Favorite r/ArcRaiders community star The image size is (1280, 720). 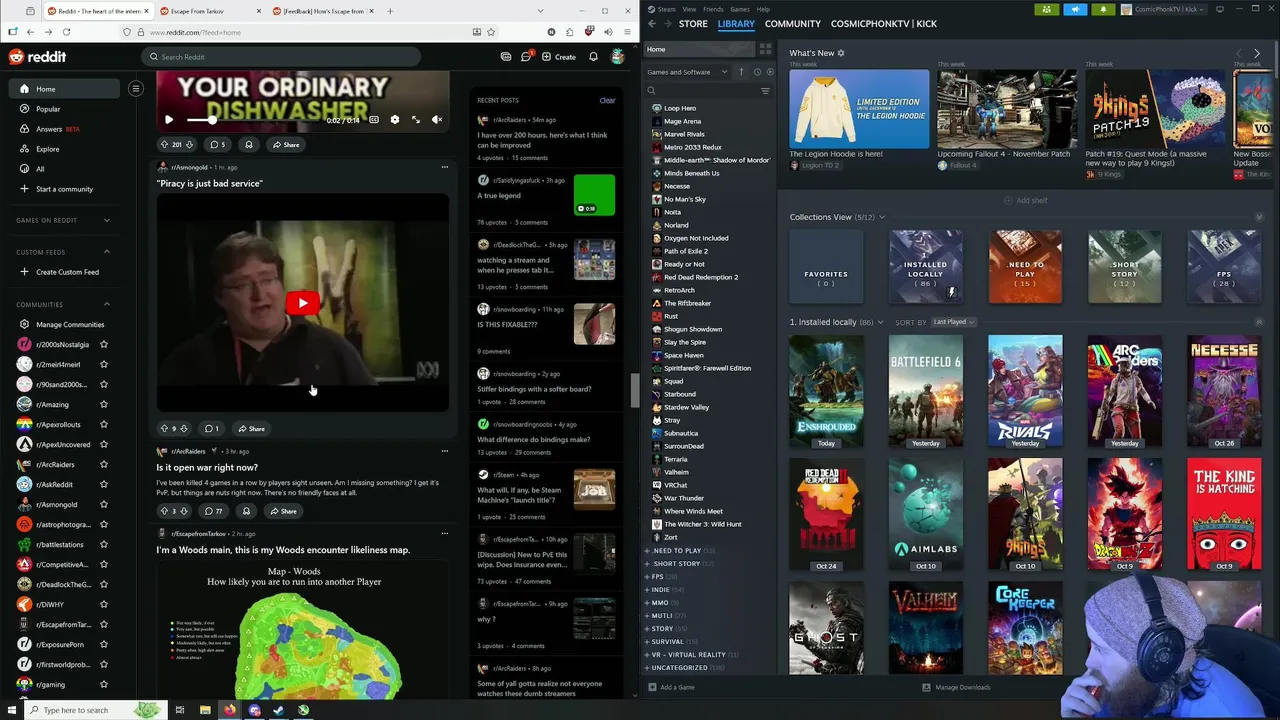click(104, 464)
